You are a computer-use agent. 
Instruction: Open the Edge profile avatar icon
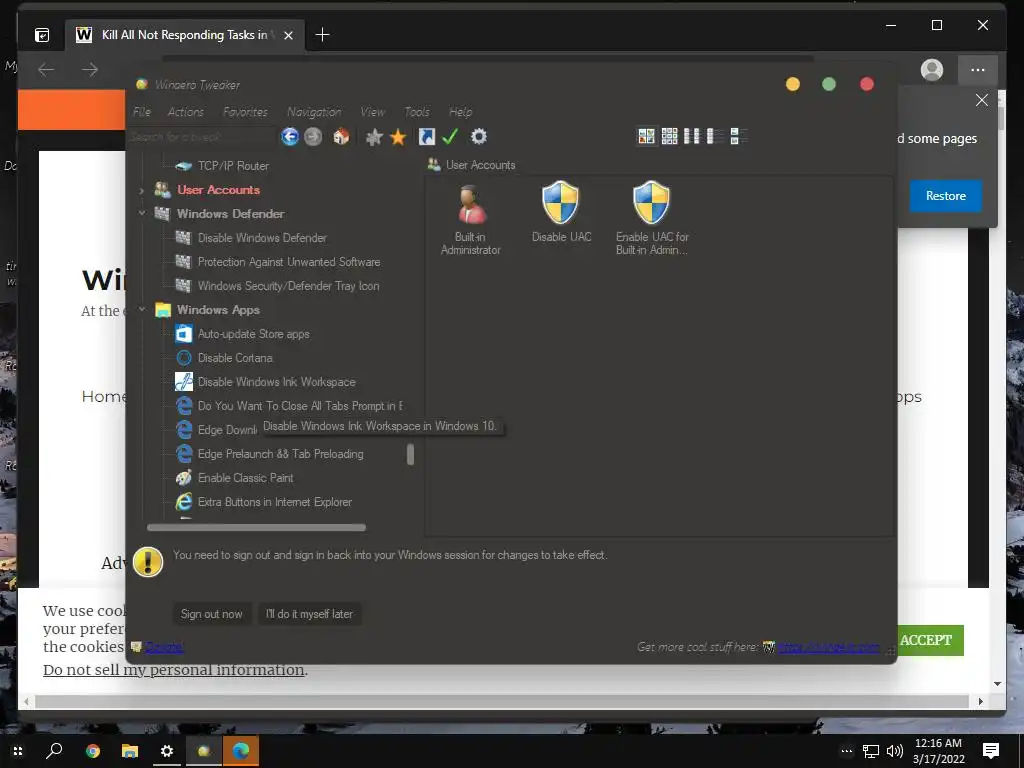coord(932,69)
